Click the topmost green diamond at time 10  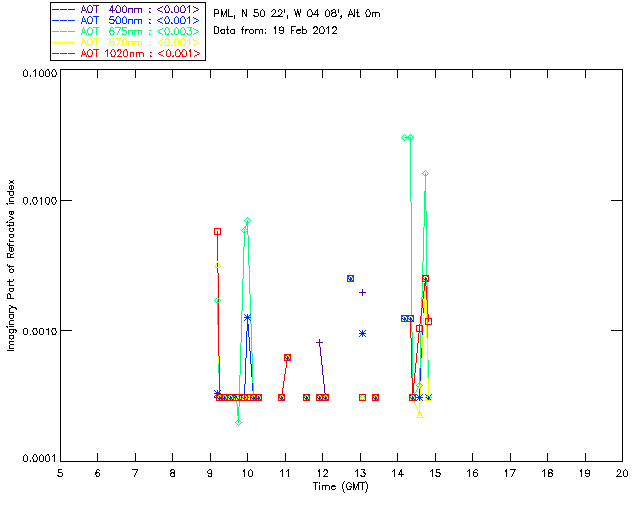tap(247, 220)
